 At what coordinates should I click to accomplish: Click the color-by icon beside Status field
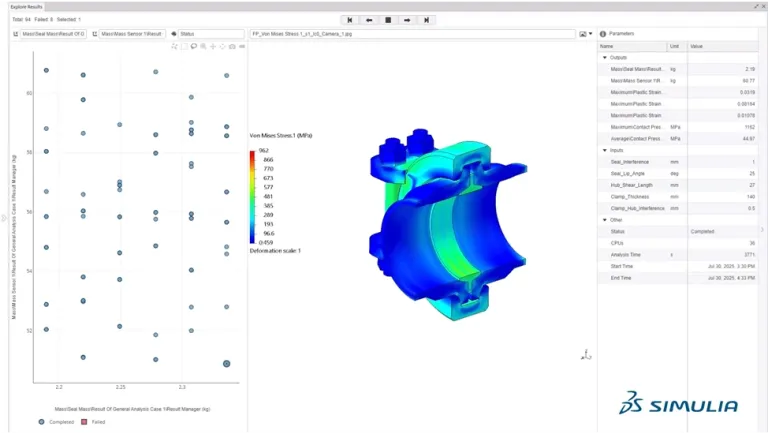point(173,34)
